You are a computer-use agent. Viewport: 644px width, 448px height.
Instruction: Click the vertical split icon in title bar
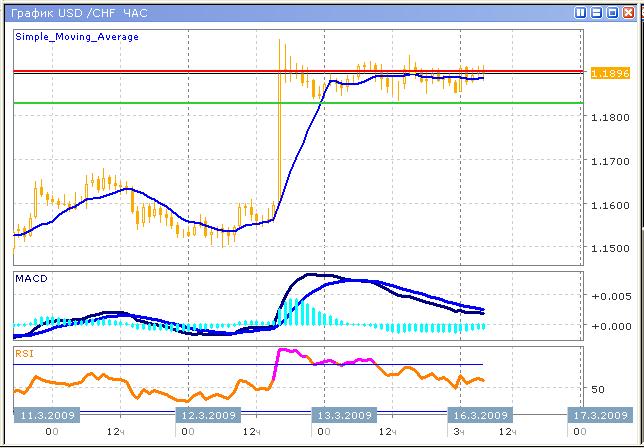[x=582, y=13]
